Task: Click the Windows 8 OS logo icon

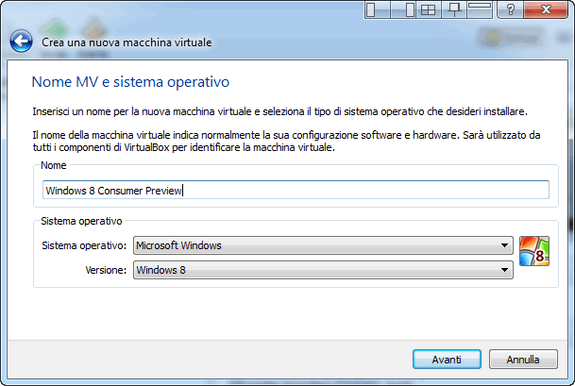Action: (534, 251)
